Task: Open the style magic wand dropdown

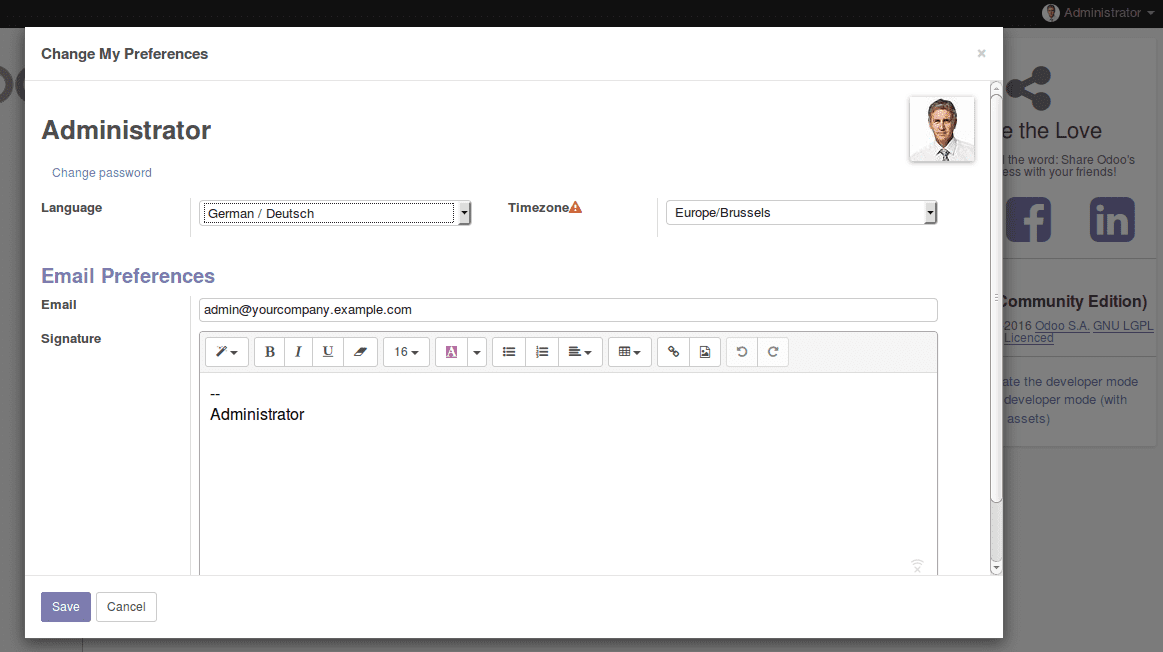Action: [x=227, y=352]
